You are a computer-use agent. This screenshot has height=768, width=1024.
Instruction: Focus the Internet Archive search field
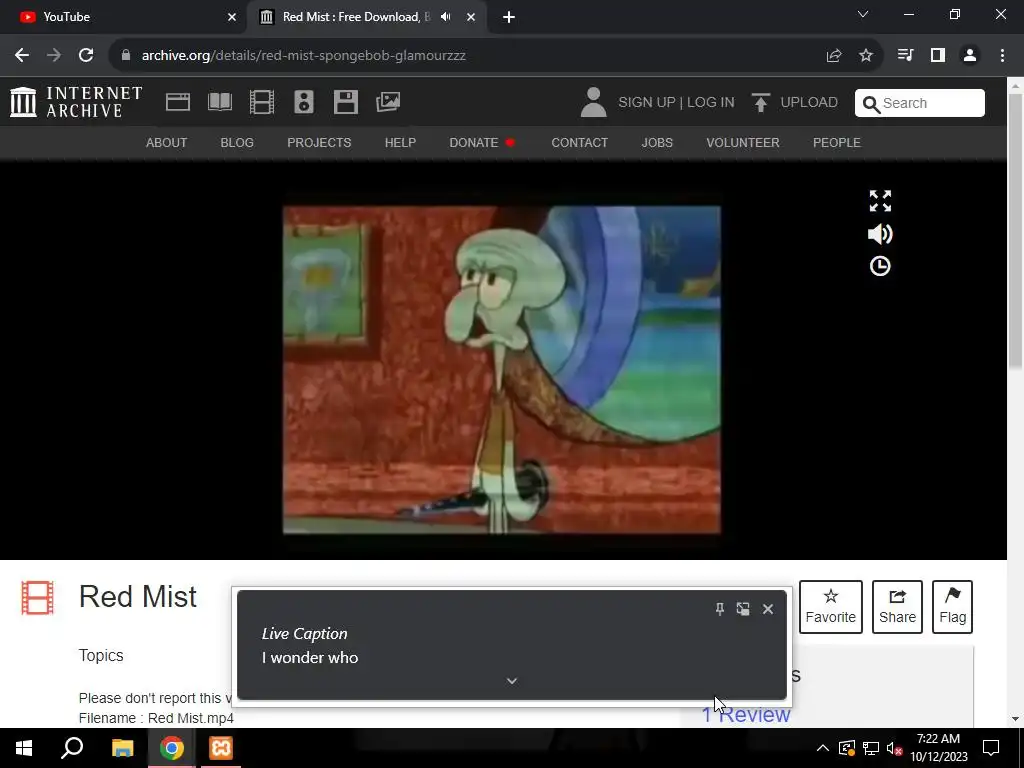pyautogui.click(x=920, y=103)
